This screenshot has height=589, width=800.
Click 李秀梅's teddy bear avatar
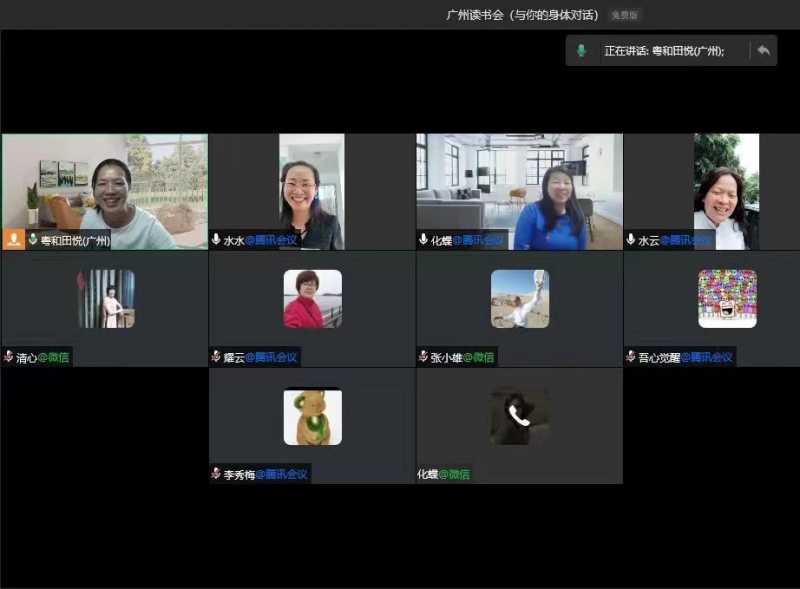(312, 417)
